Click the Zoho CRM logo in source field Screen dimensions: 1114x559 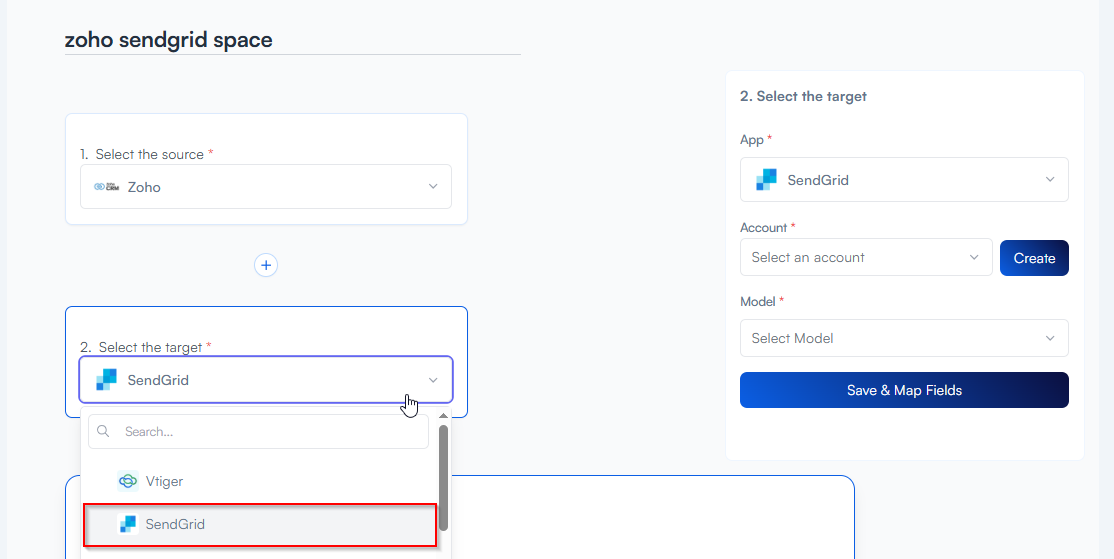tap(106, 187)
